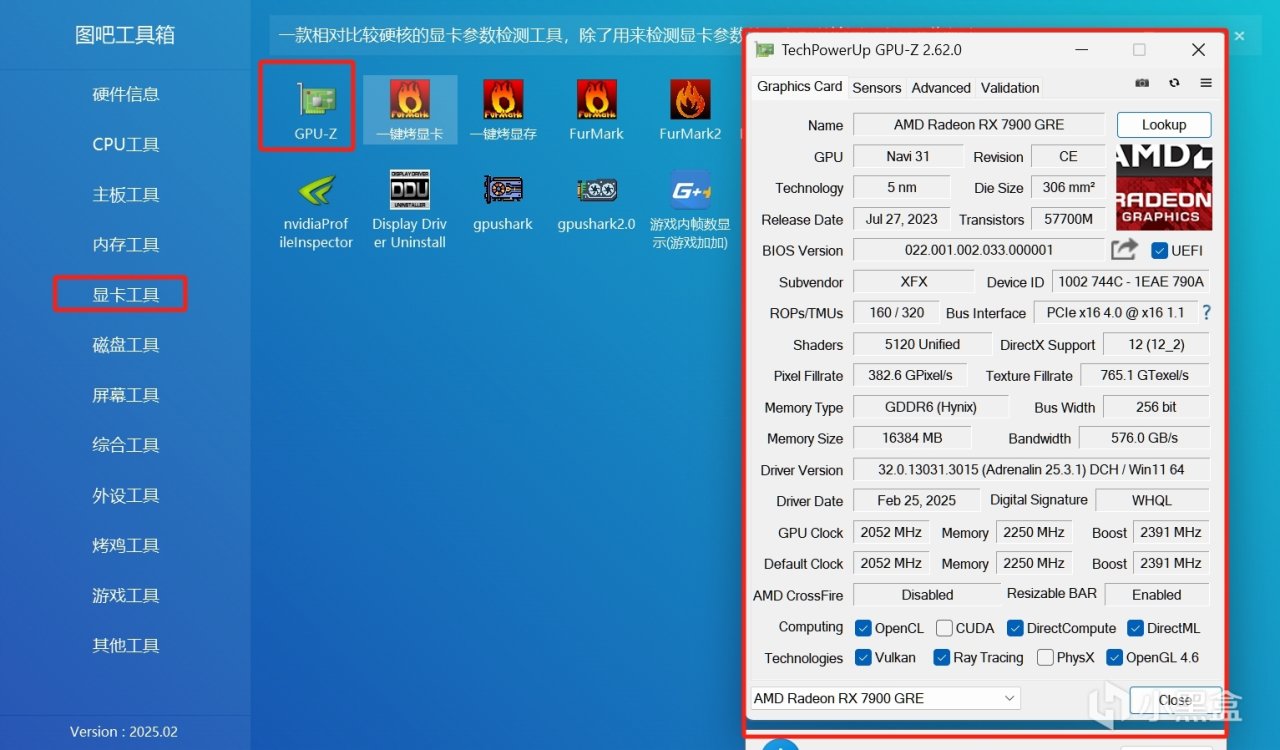Open 其他工具 in the sidebar
The image size is (1280, 750).
point(126,645)
